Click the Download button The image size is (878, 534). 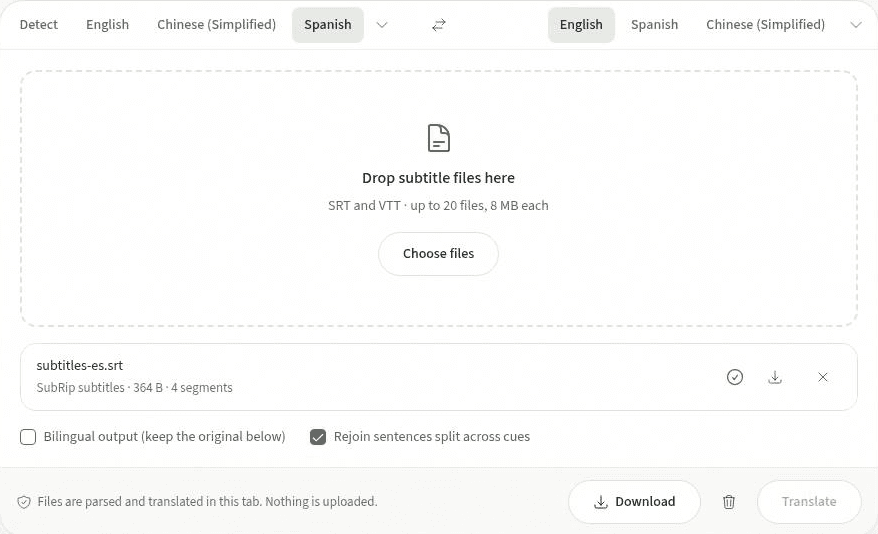click(634, 502)
